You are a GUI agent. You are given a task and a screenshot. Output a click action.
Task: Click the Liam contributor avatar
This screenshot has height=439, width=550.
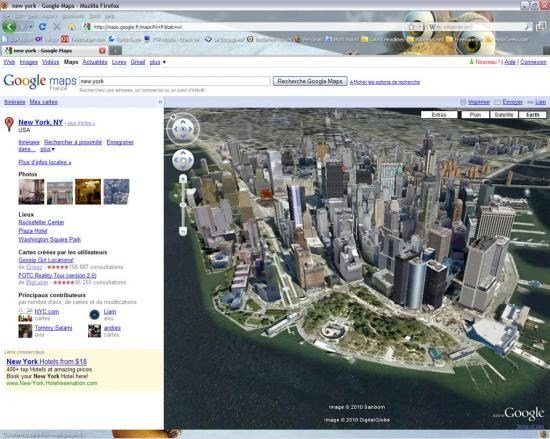pyautogui.click(x=94, y=315)
